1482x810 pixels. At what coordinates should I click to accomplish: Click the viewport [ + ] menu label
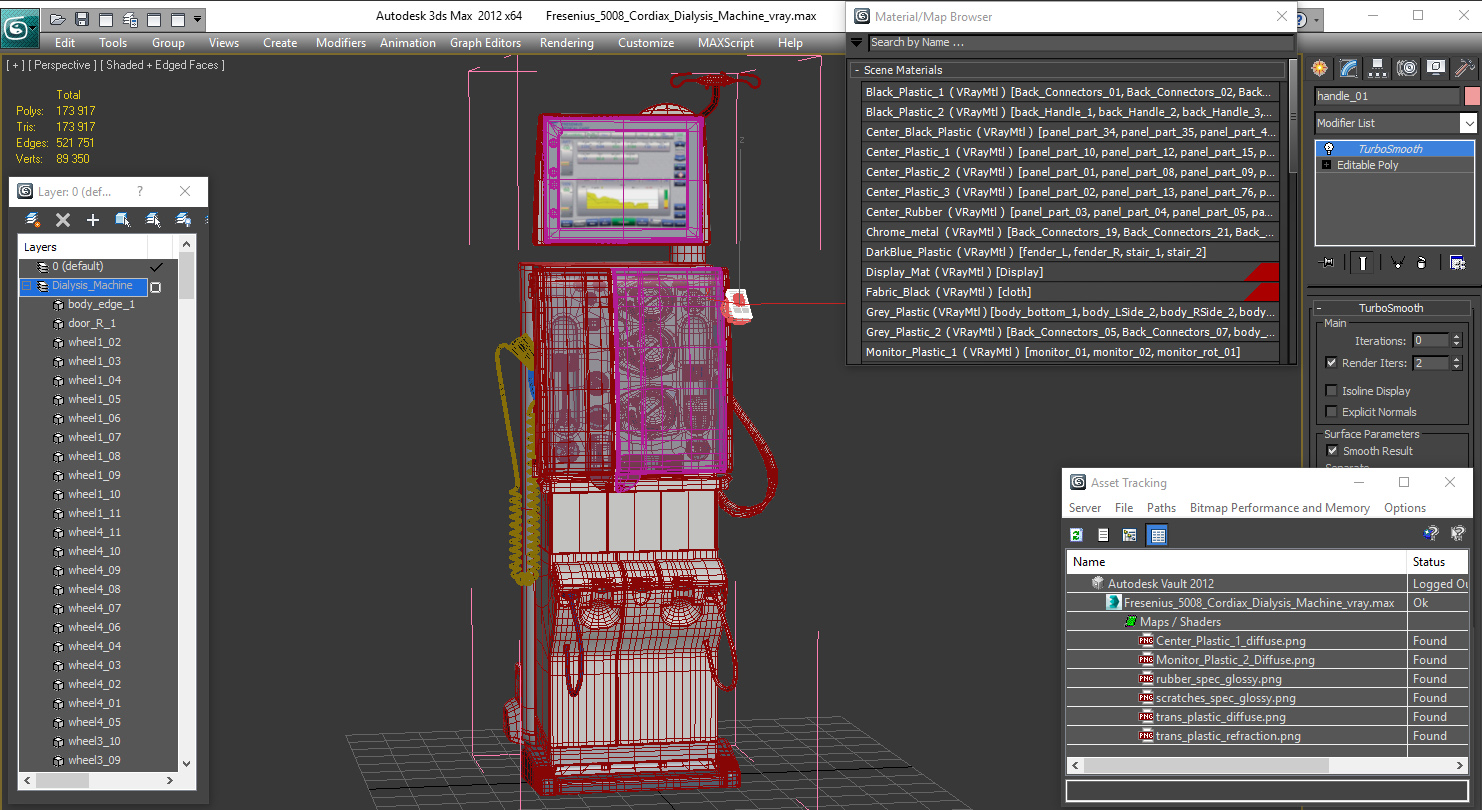click(15, 65)
